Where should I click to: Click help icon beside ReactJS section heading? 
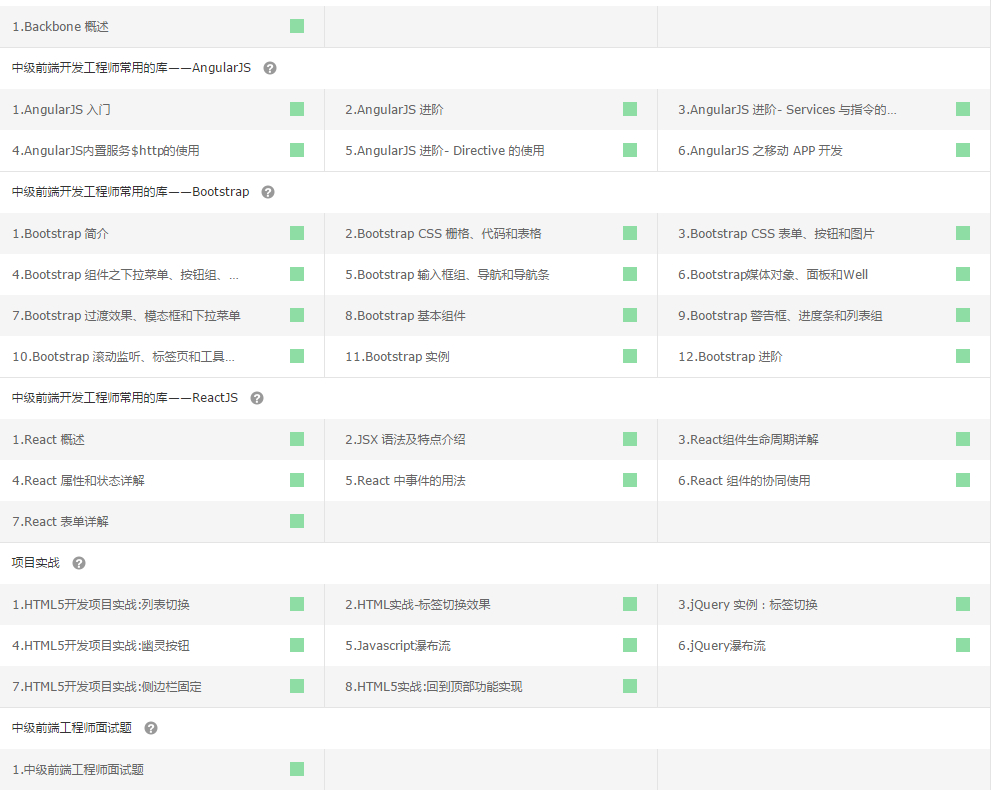click(257, 398)
